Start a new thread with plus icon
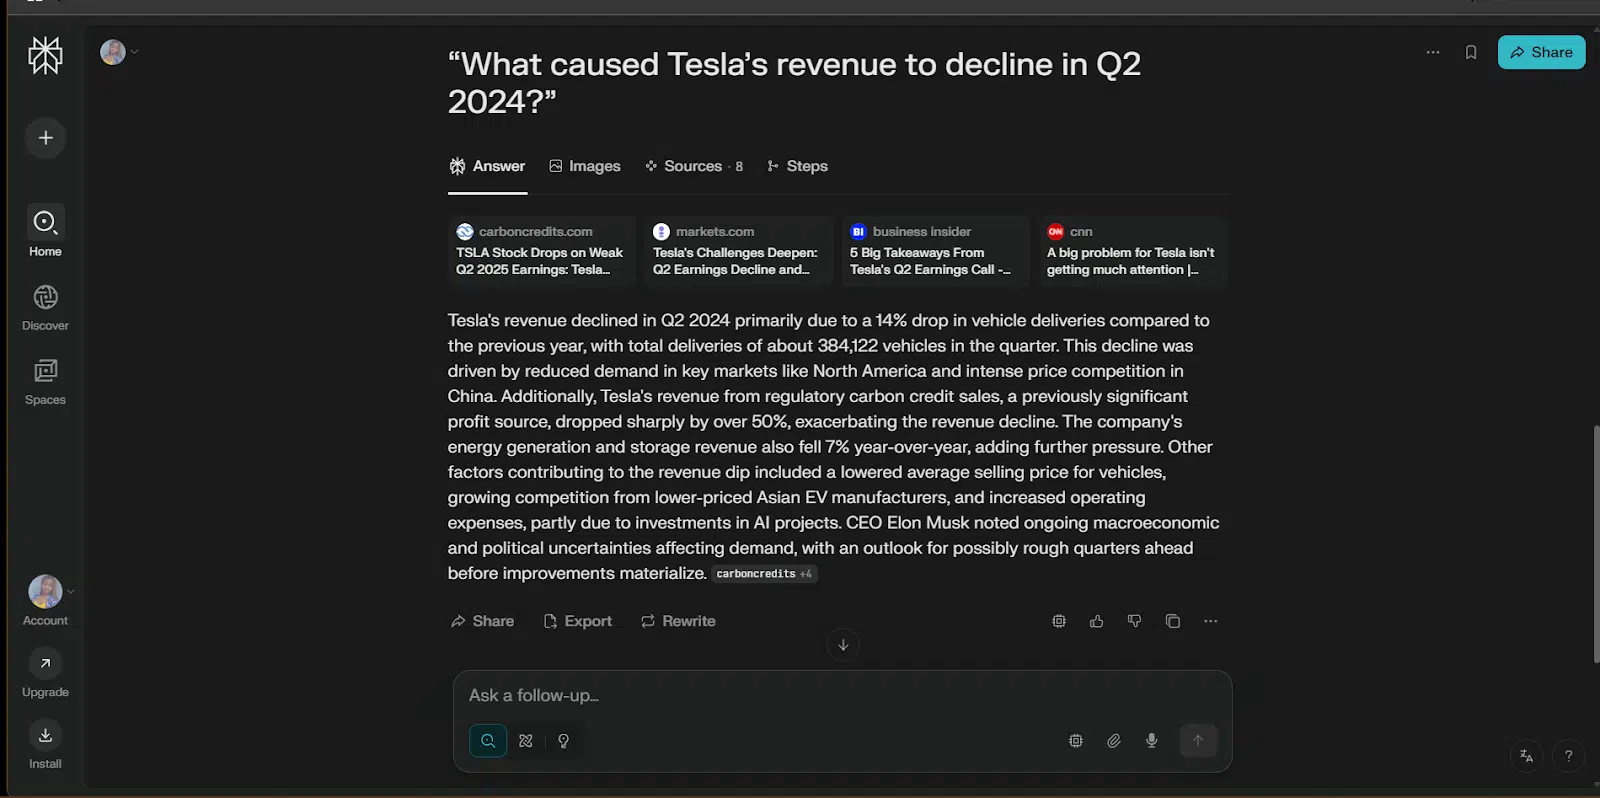 [45, 138]
